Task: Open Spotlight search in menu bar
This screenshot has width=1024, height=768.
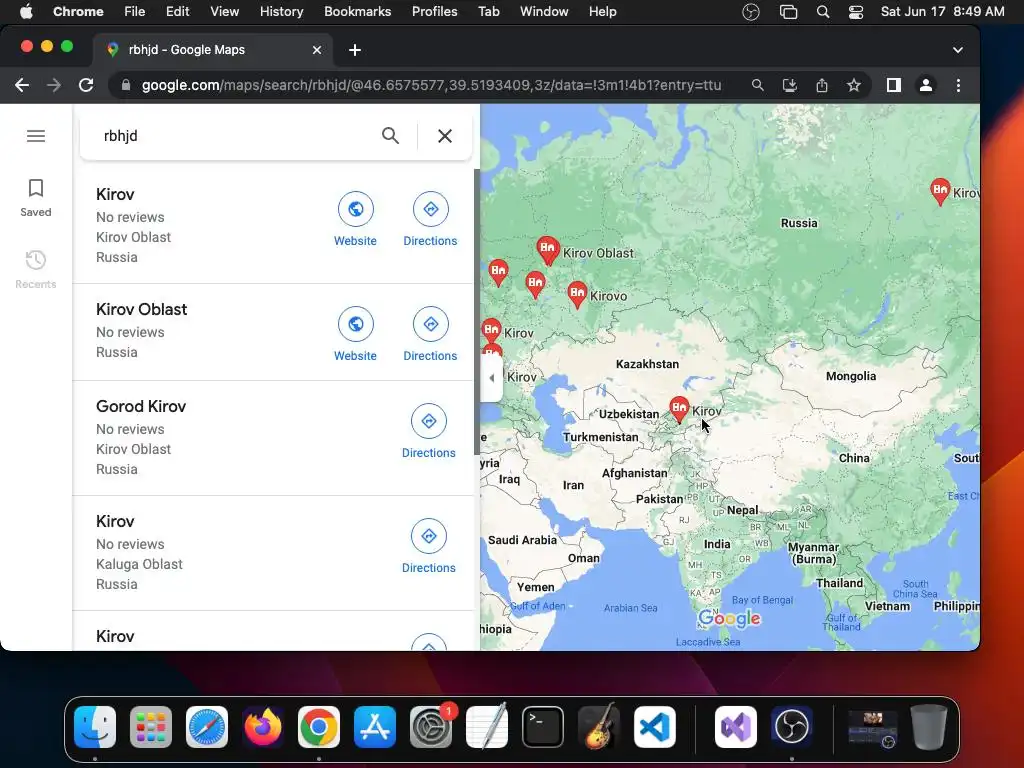Action: 823,11
